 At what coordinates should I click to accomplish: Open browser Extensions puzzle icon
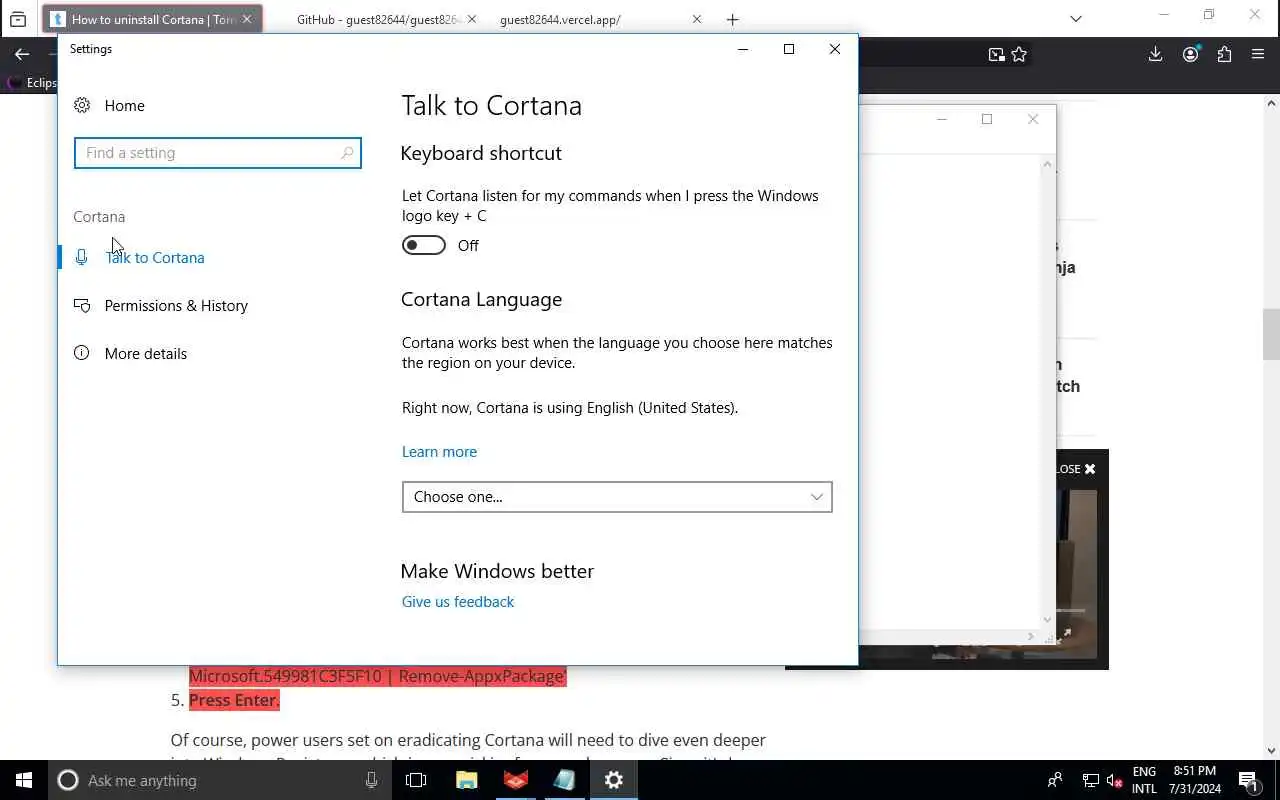[1224, 55]
